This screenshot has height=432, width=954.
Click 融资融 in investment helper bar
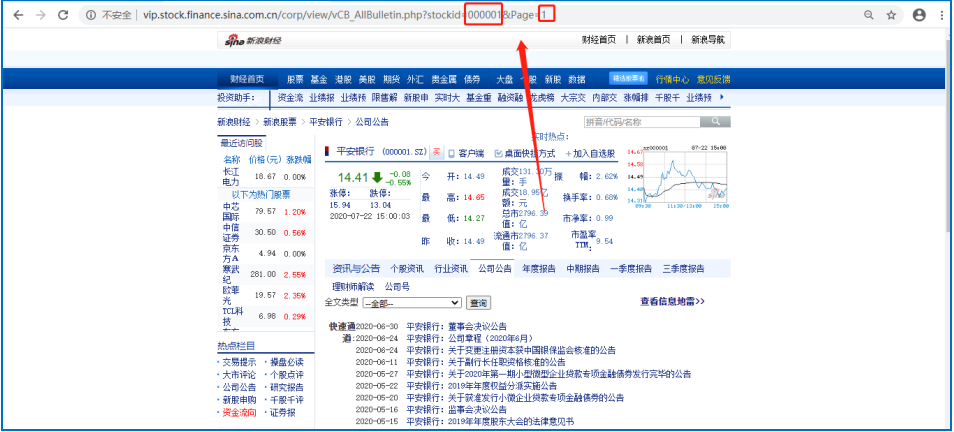point(510,97)
